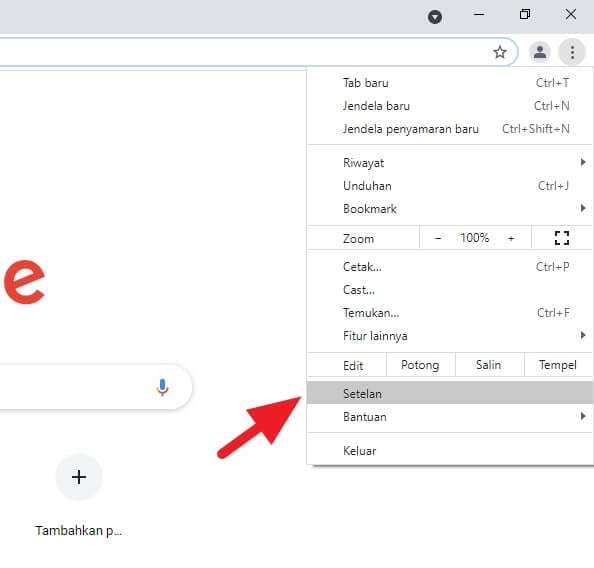
Task: Choose Cast... menu entry
Action: (x=450, y=290)
